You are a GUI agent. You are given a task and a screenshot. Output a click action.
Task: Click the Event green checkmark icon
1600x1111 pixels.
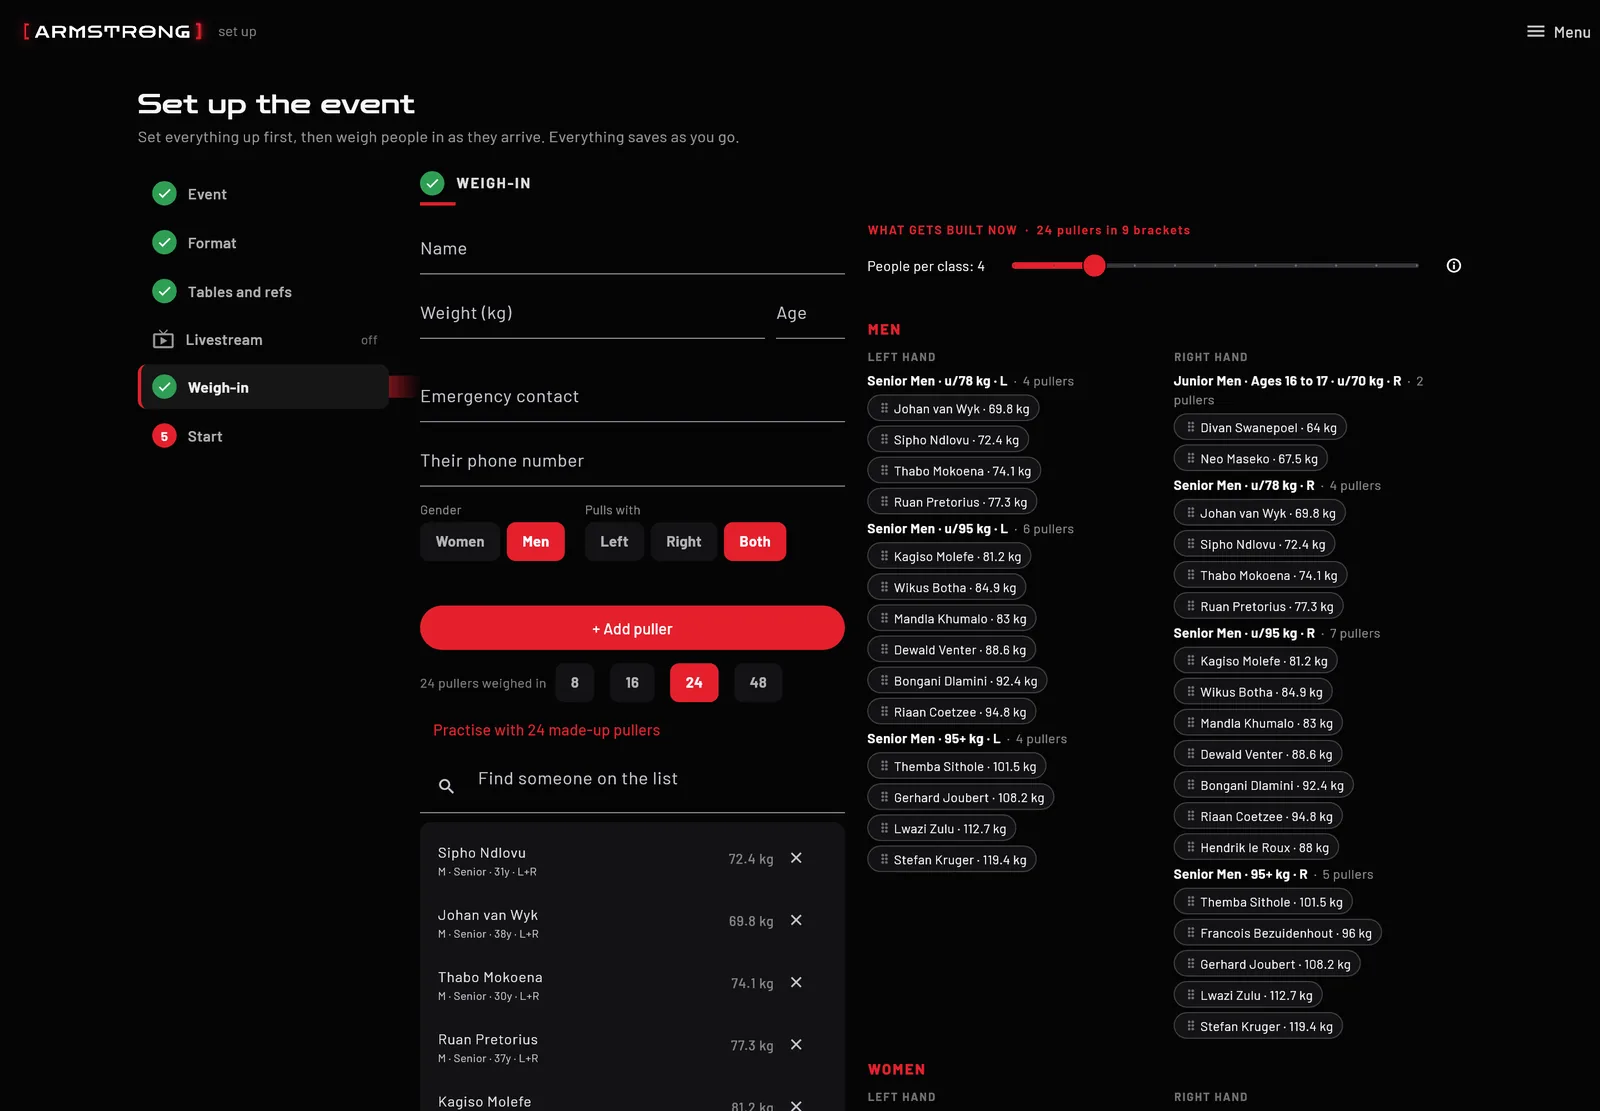coord(164,194)
